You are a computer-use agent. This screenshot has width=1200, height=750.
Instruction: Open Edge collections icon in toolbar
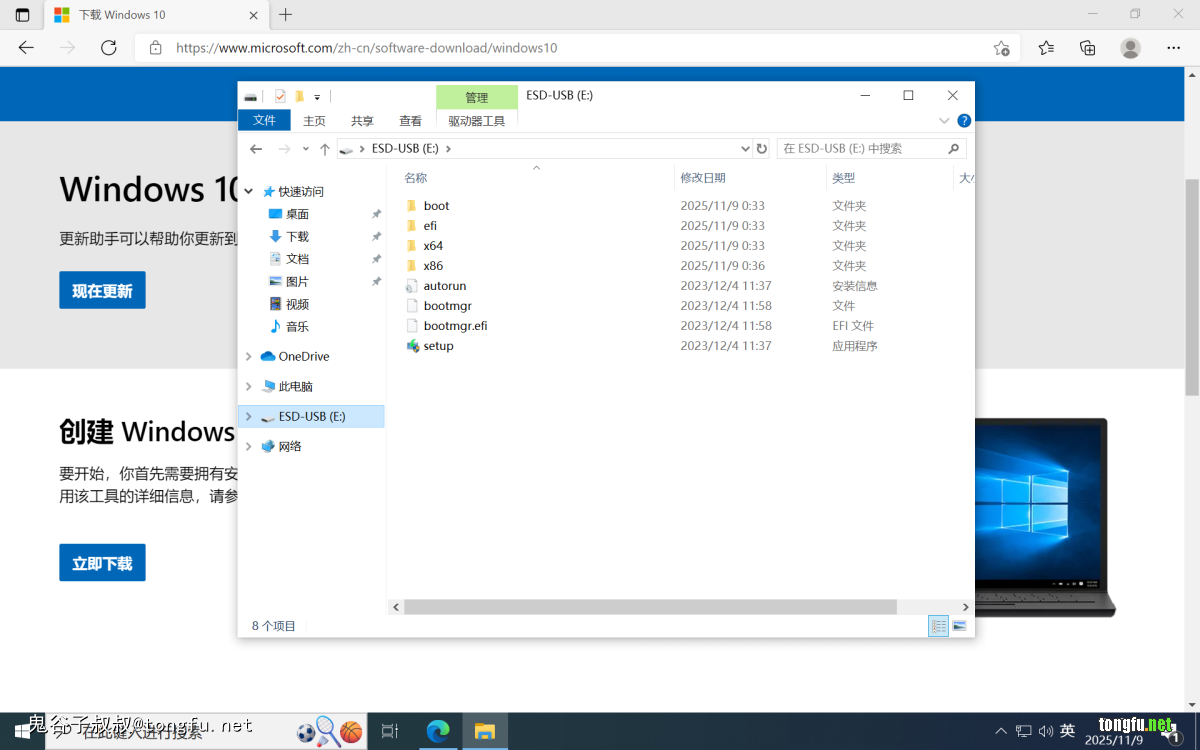coord(1088,47)
